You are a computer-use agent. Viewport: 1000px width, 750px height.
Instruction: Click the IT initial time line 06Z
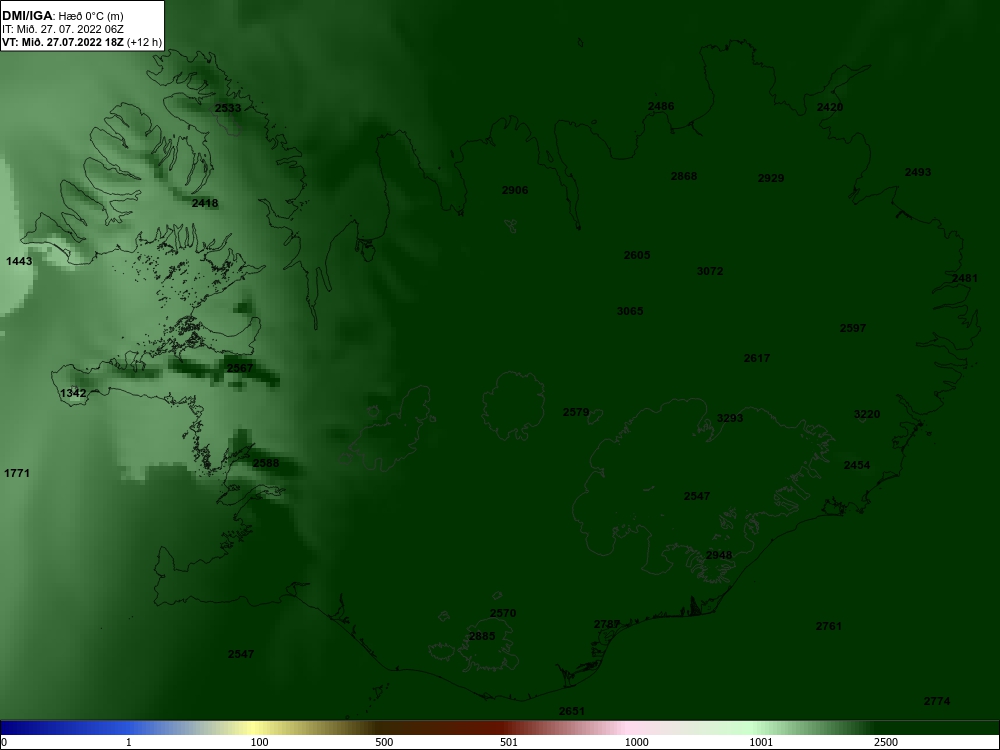coord(62,29)
